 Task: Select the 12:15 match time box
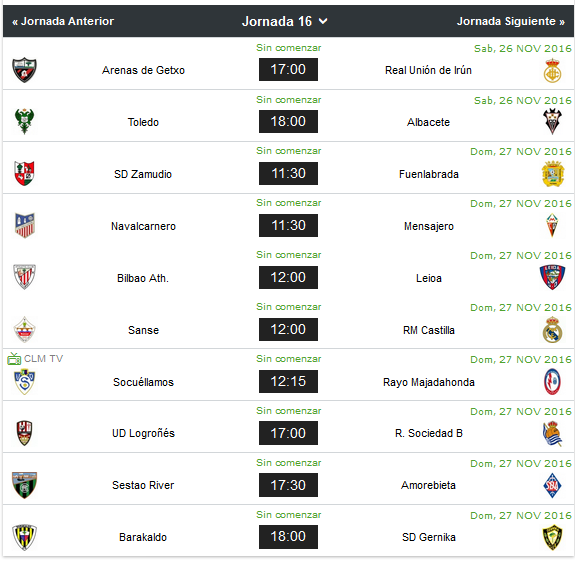(x=288, y=381)
